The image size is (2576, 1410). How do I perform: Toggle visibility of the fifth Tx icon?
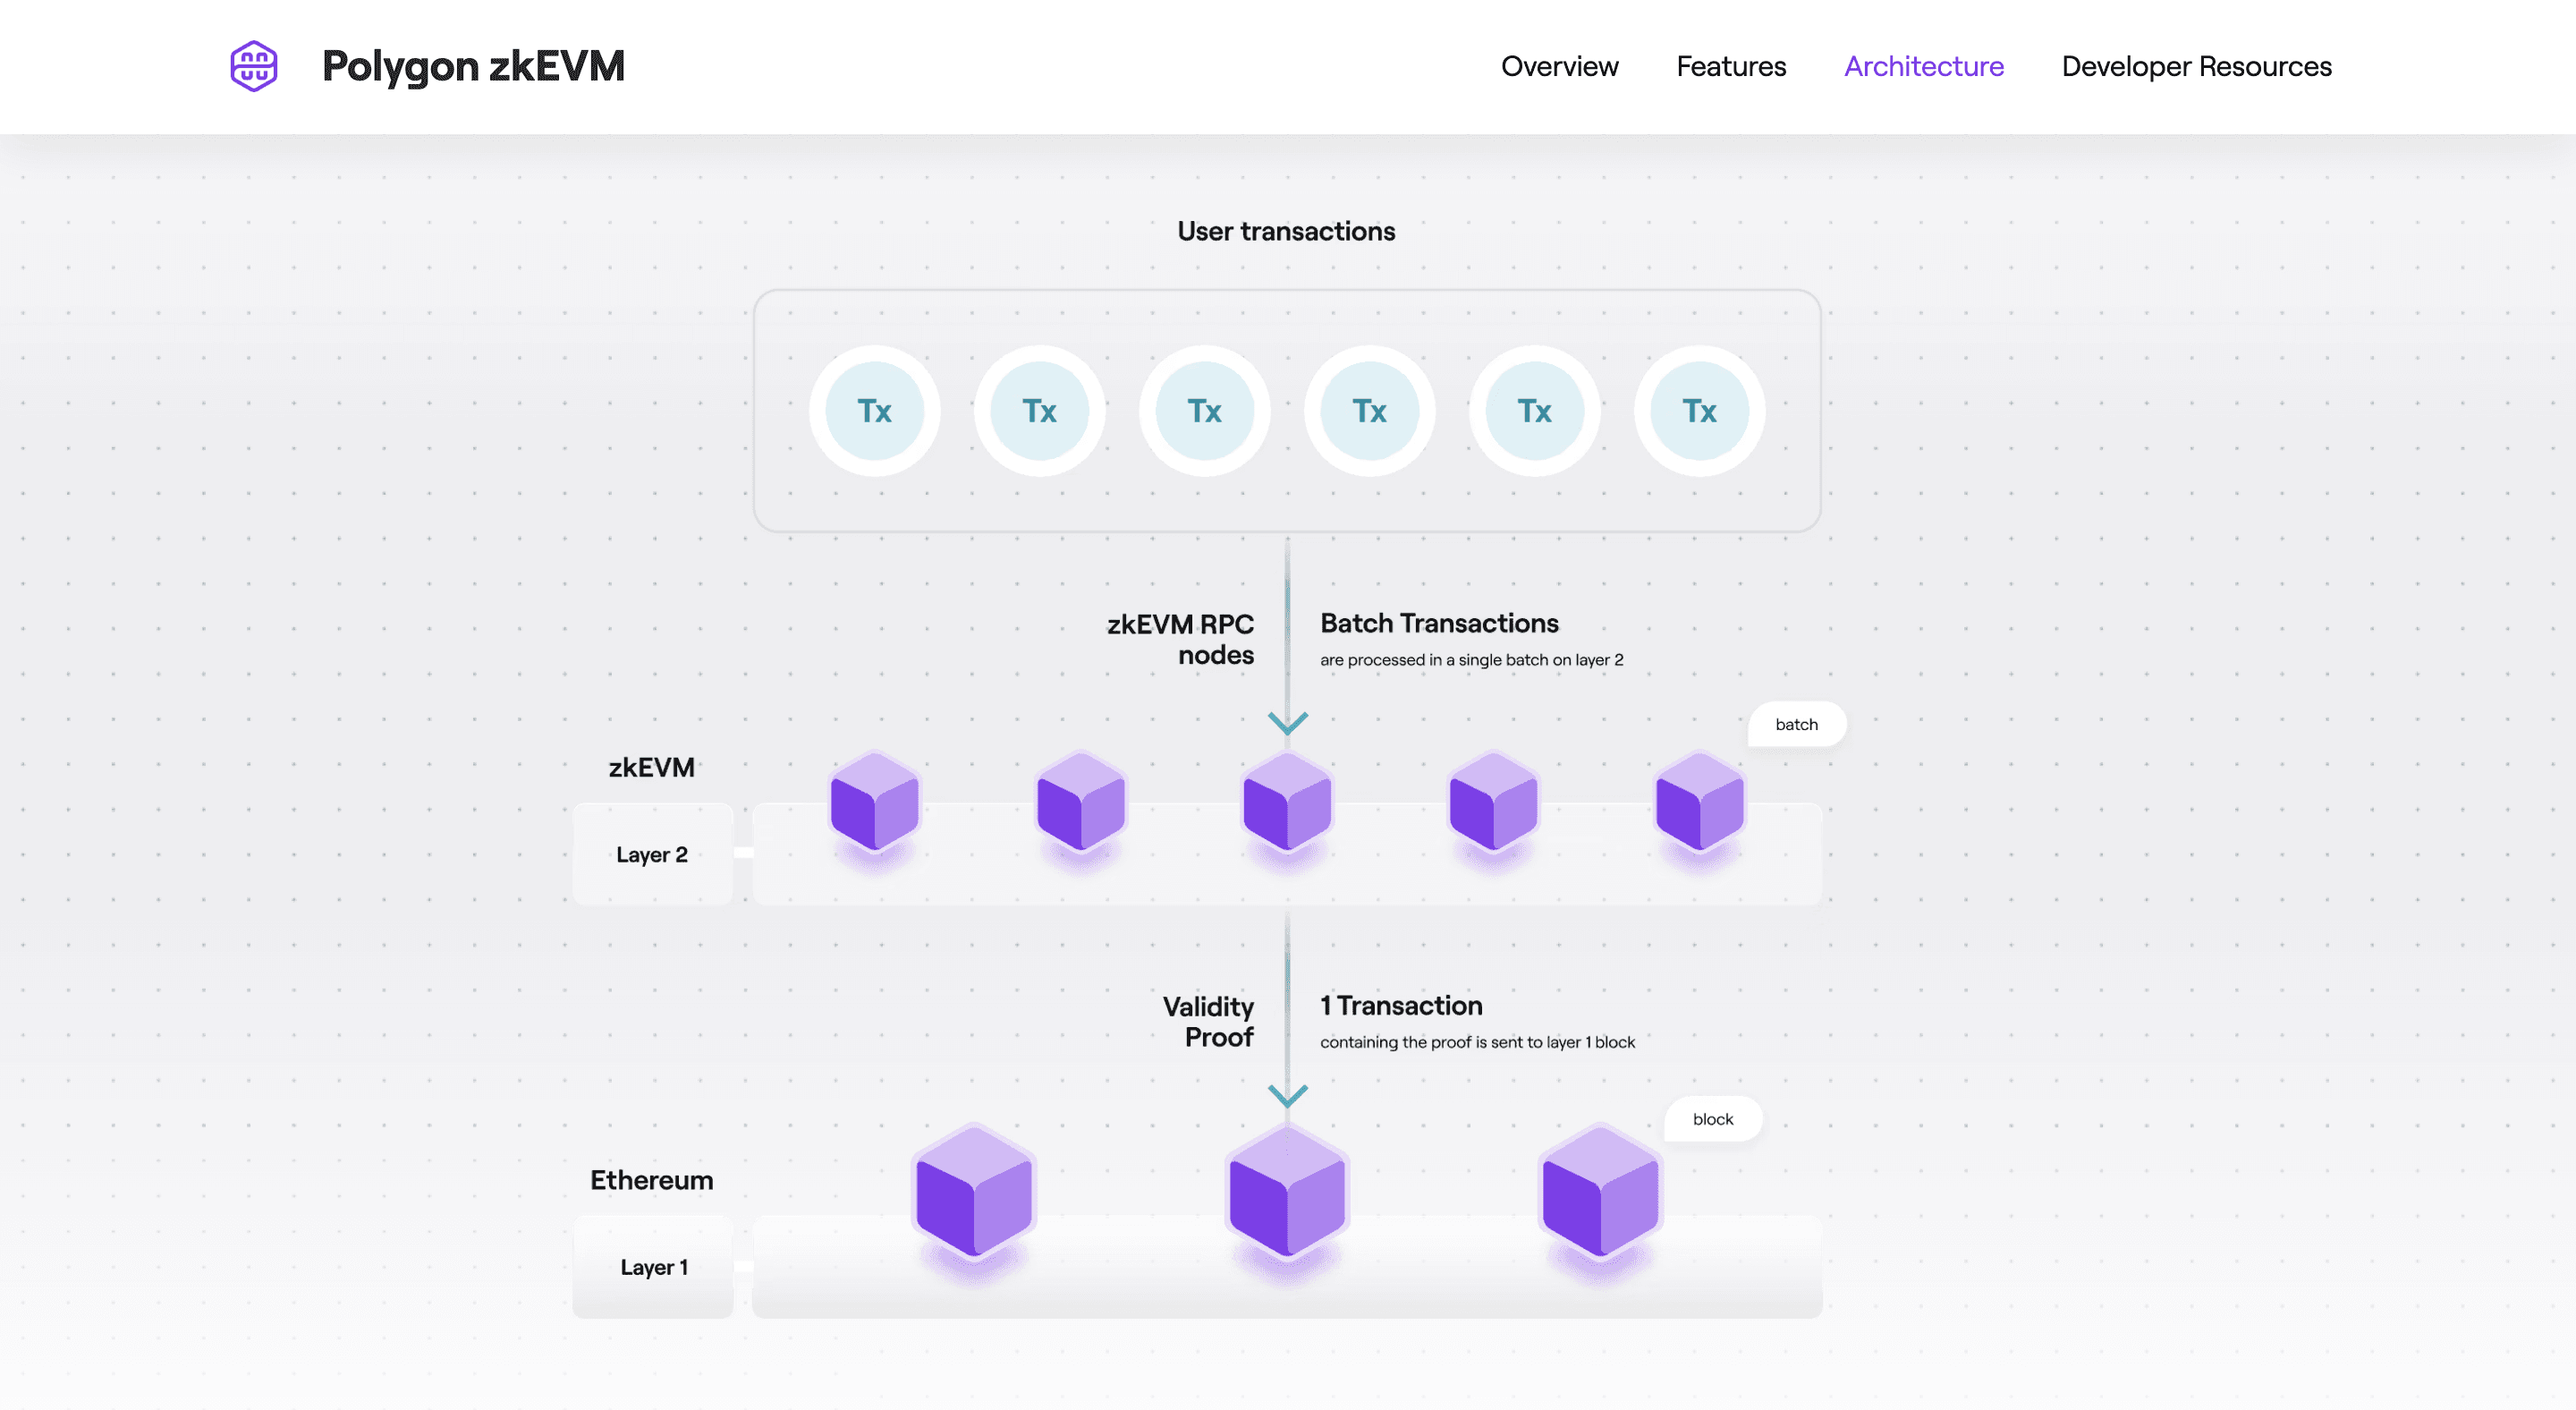tap(1533, 410)
